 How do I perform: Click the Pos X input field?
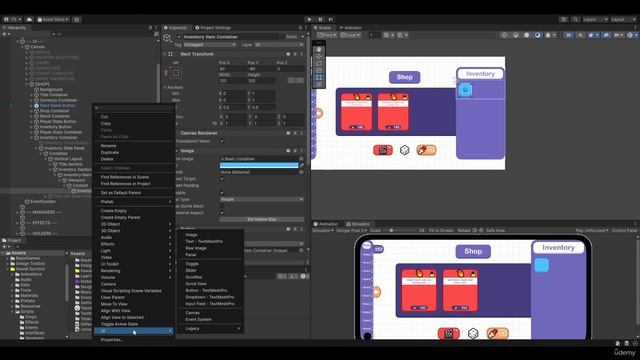pos(232,69)
